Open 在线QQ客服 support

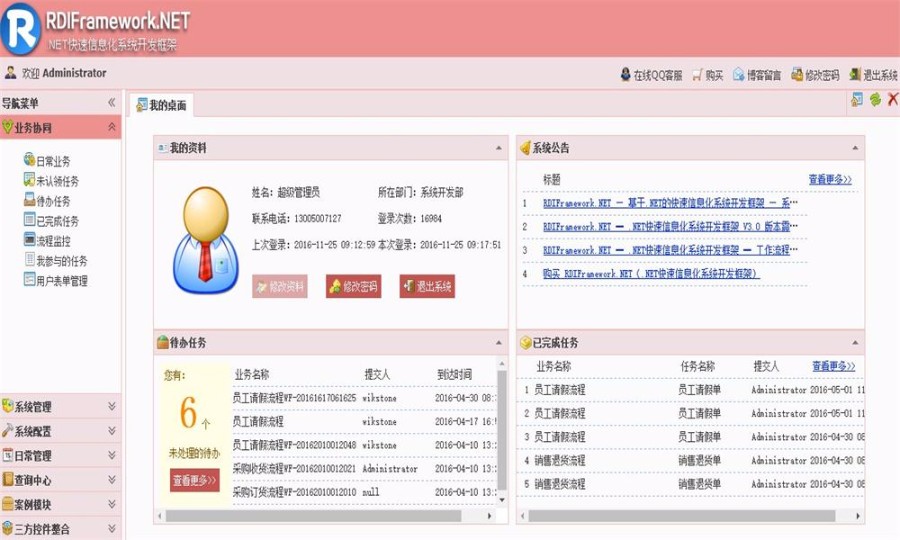(651, 75)
